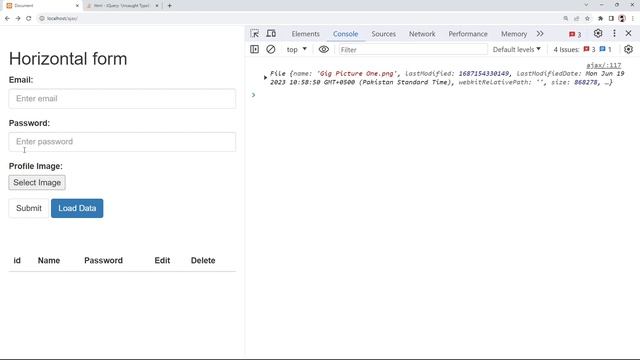
Task: Bookmark this page with star icon
Action: point(587,18)
